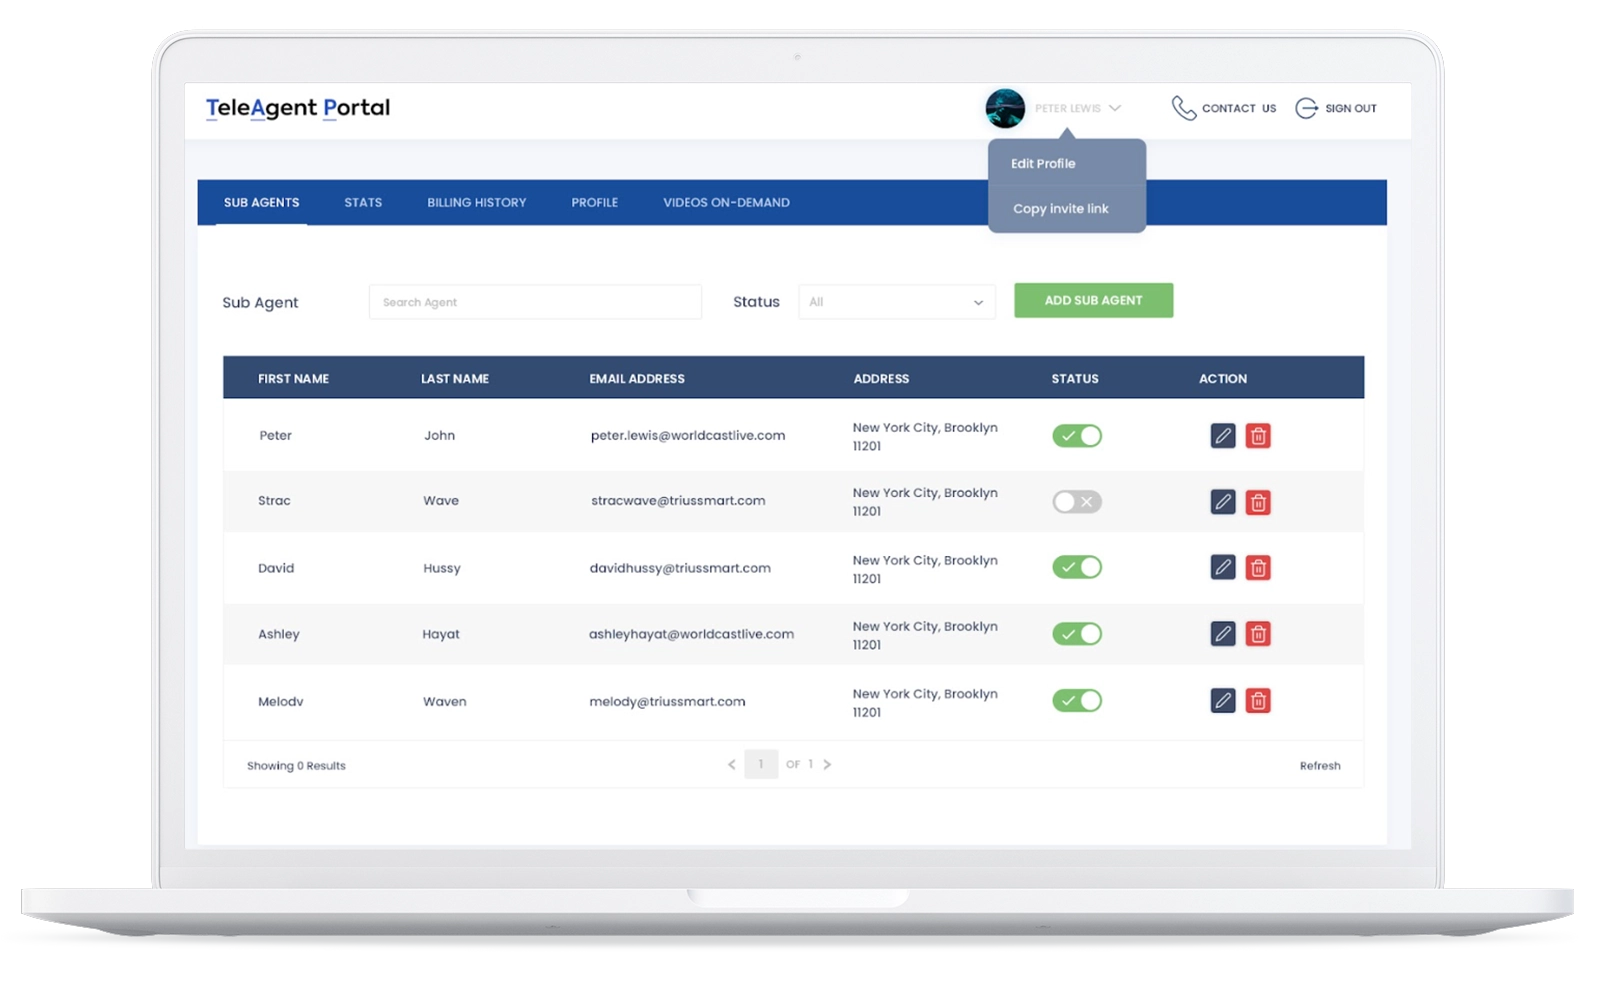Image resolution: width=1600 pixels, height=985 pixels.
Task: Click email ashleyhayat@worldcastlive.com
Action: coord(691,634)
